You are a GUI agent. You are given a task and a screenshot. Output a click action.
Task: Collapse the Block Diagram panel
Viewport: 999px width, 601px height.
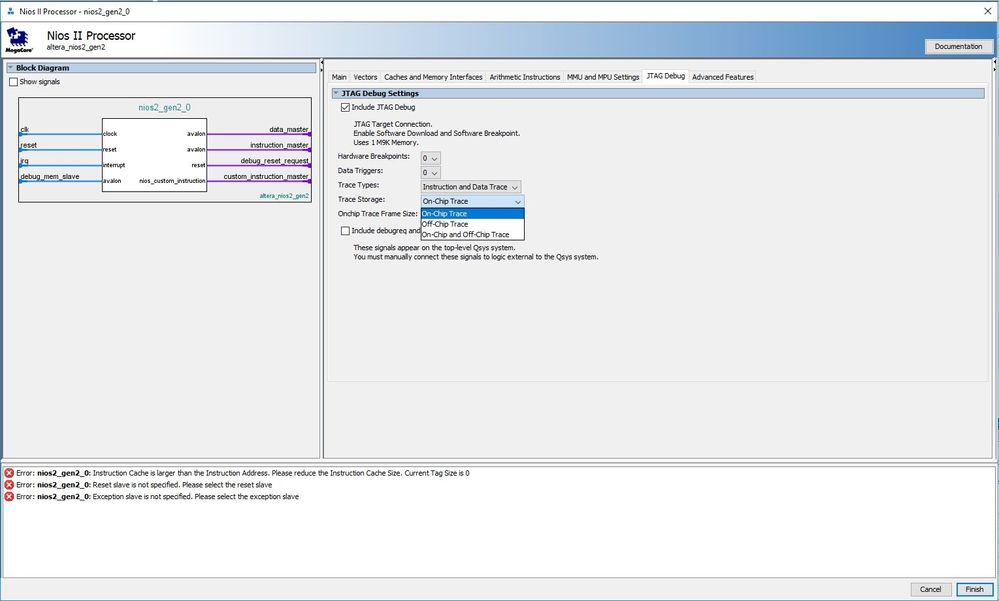pos(10,68)
